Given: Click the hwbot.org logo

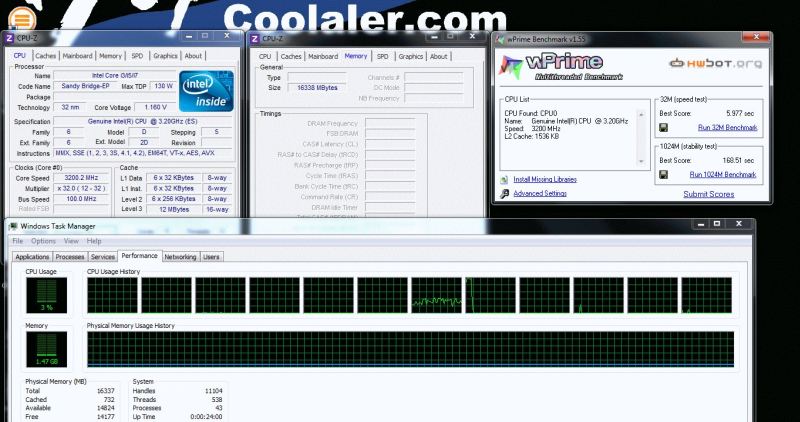Looking at the screenshot, I should tap(715, 63).
